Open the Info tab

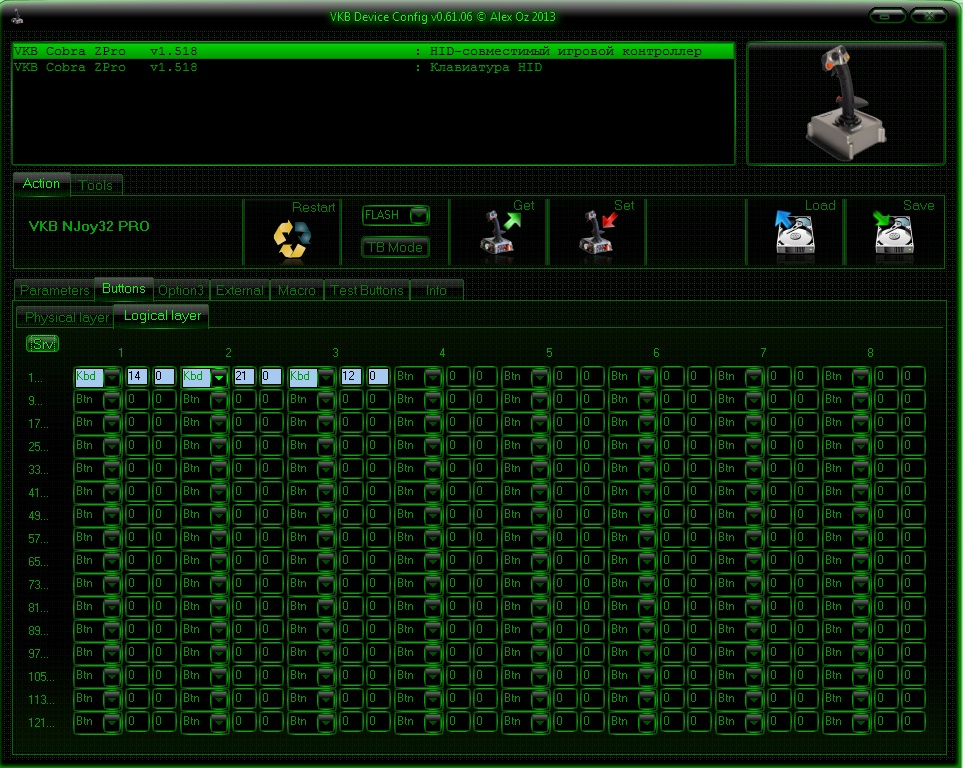[x=436, y=290]
